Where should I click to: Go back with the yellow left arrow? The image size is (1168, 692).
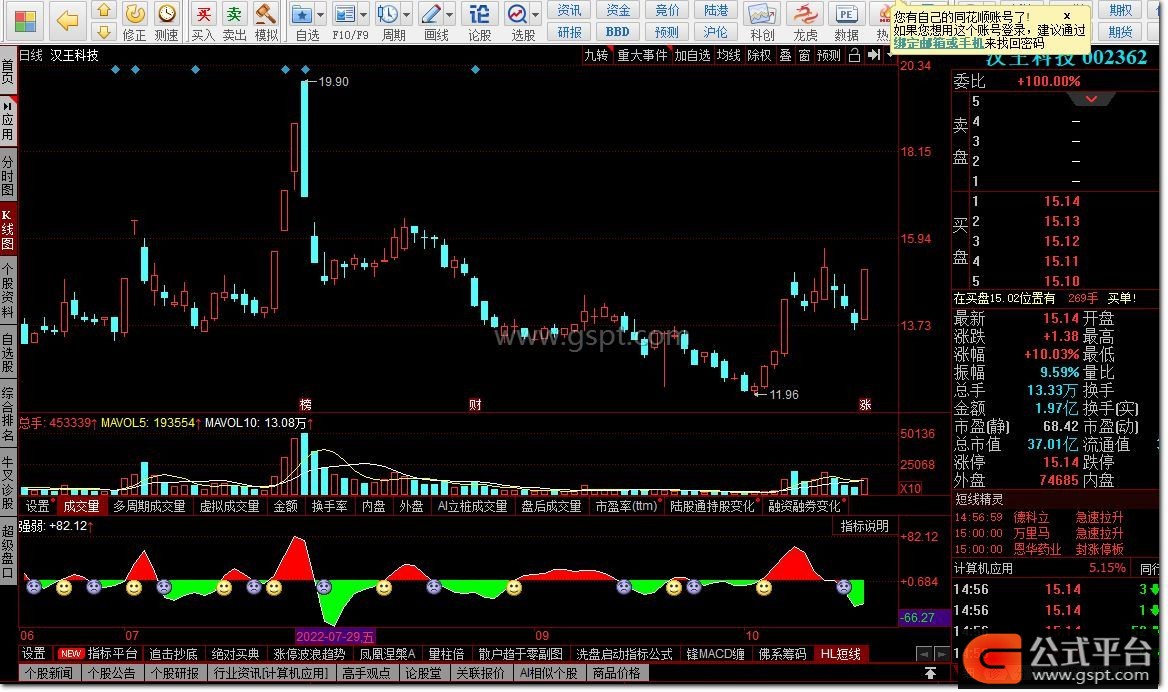click(x=67, y=21)
